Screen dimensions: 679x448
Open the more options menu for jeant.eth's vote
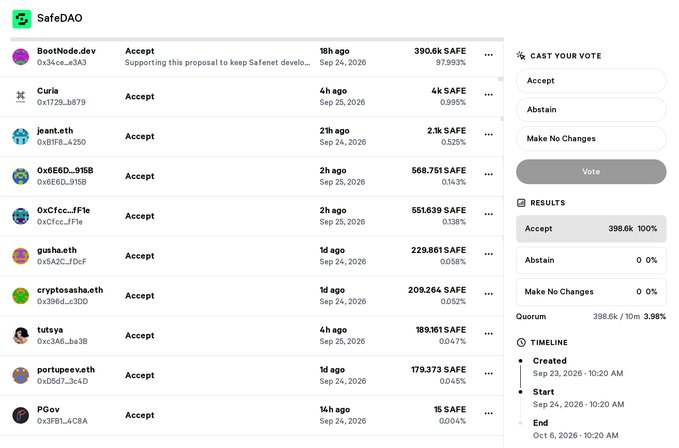[488, 135]
